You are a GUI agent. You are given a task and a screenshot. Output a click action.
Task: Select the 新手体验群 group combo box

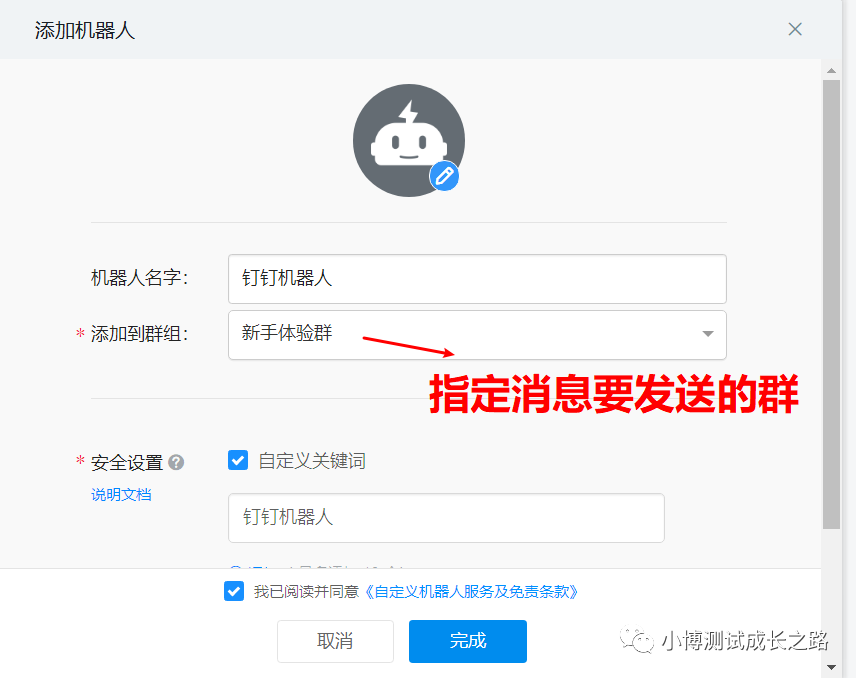click(x=477, y=335)
